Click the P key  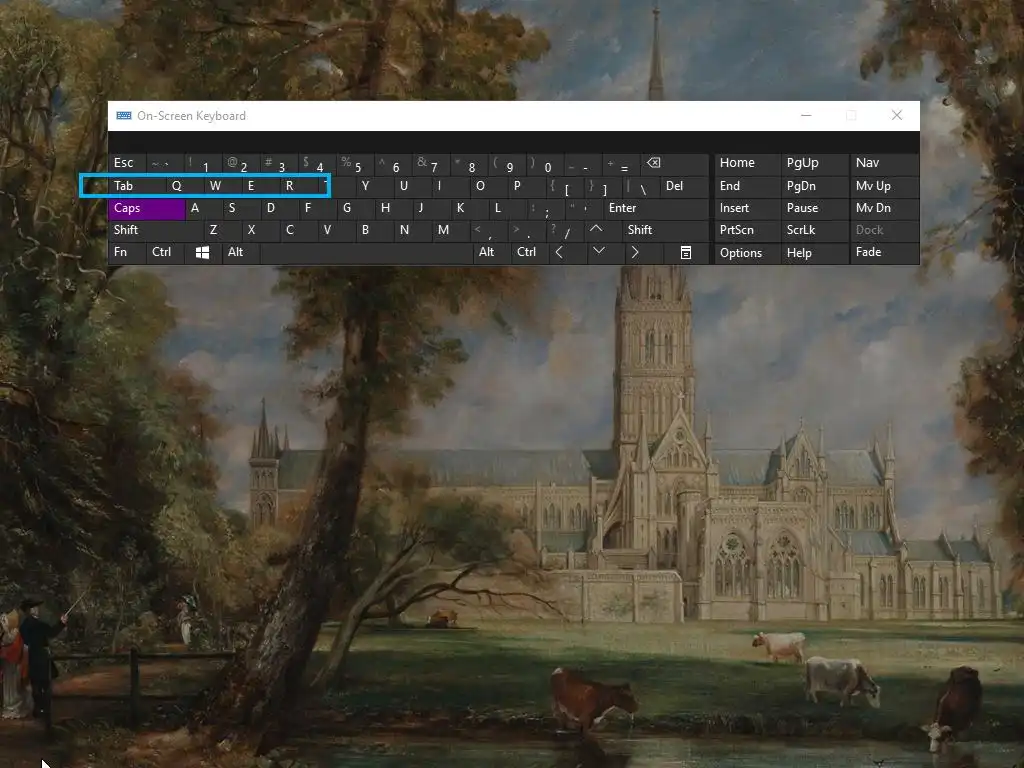(526, 186)
